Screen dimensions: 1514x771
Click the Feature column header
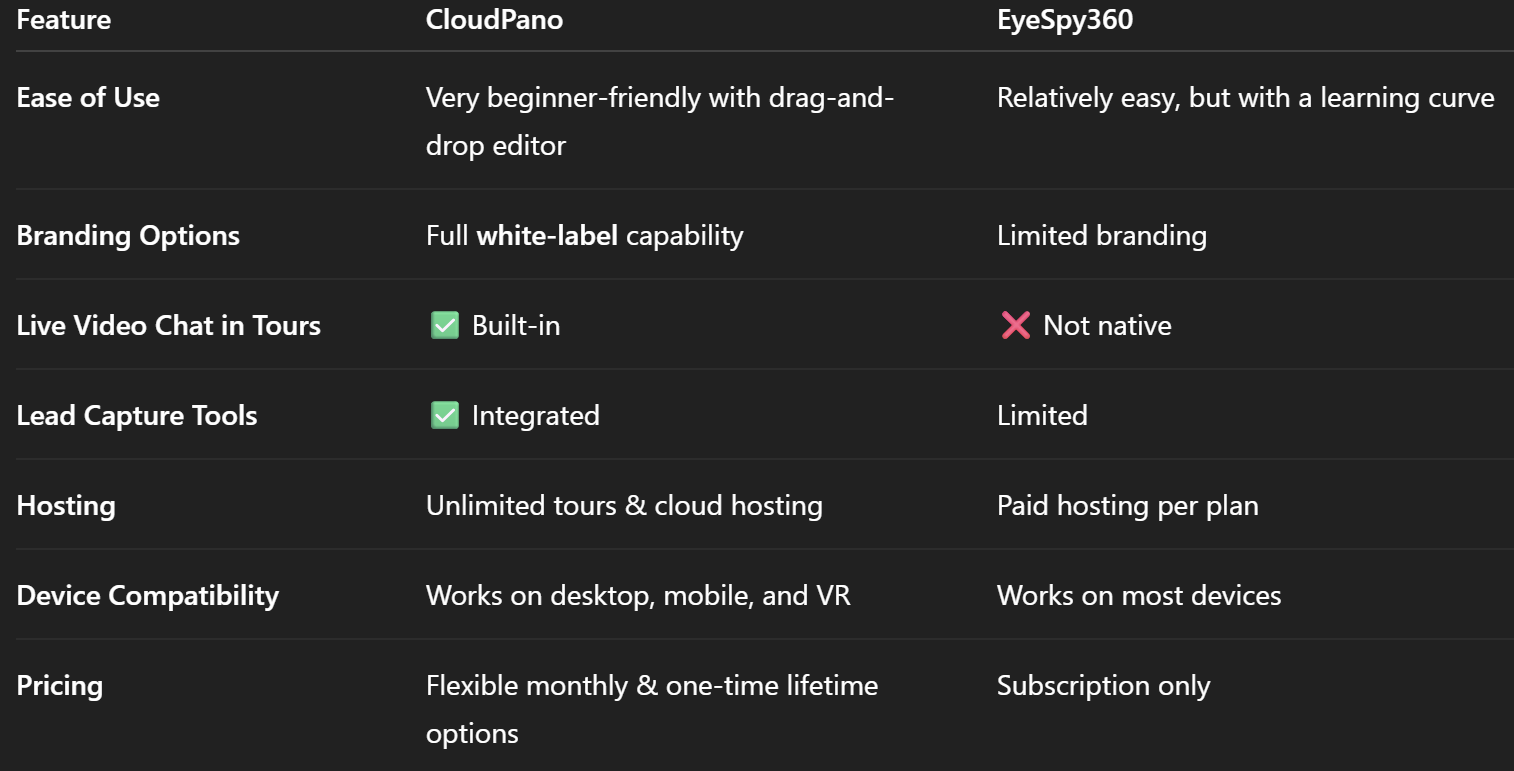pyautogui.click(x=64, y=19)
